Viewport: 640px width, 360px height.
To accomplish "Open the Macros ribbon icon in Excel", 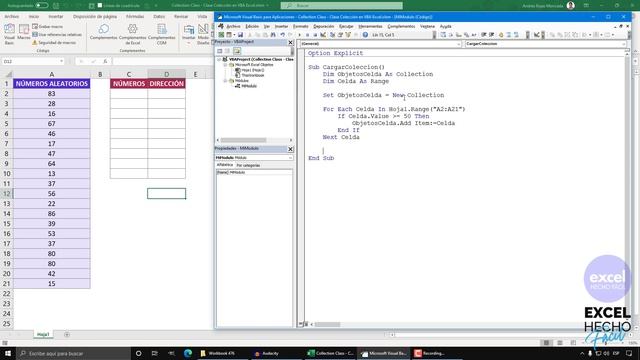I will (x=24, y=32).
